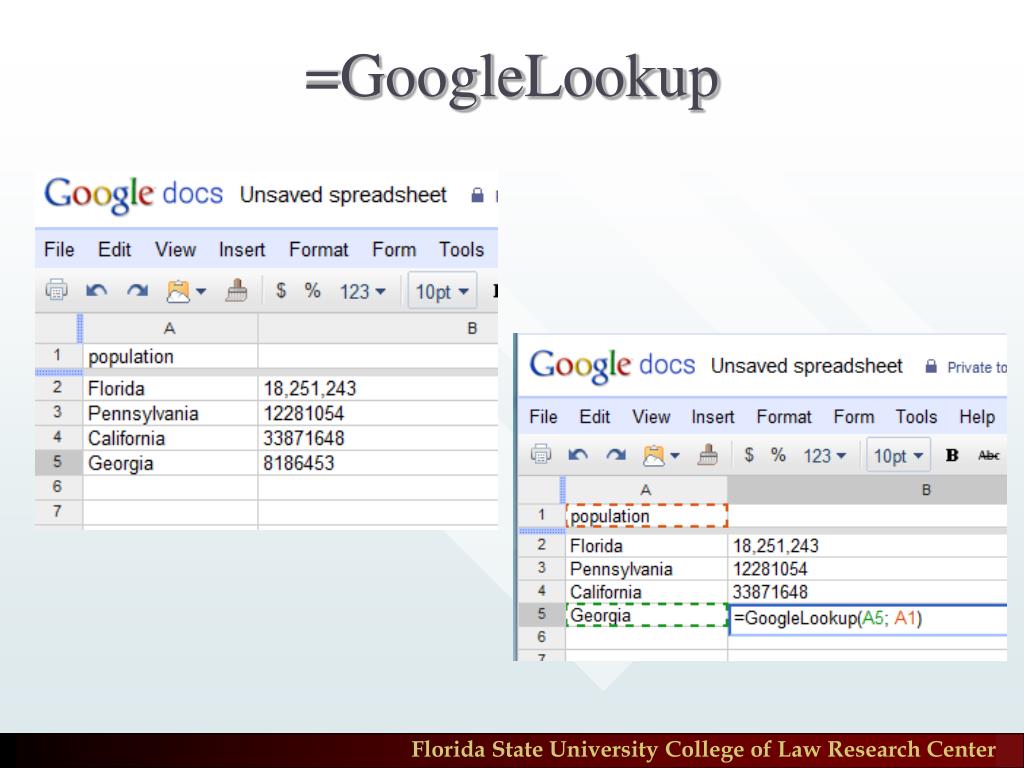Click right spreadsheet's Unsaved spreadsheet title
1024x768 pixels.
coord(807,366)
